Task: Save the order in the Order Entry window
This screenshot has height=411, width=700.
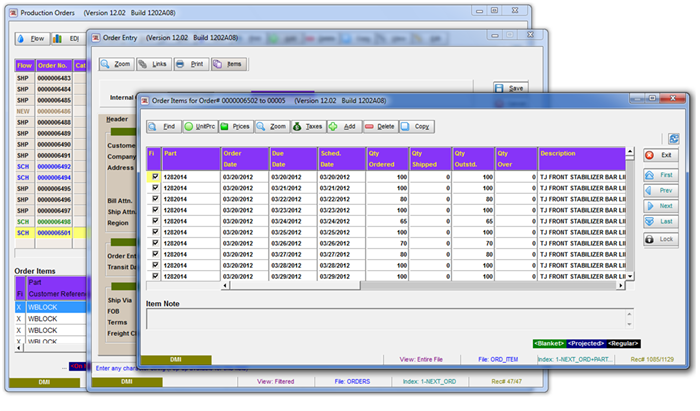Action: click(511, 88)
